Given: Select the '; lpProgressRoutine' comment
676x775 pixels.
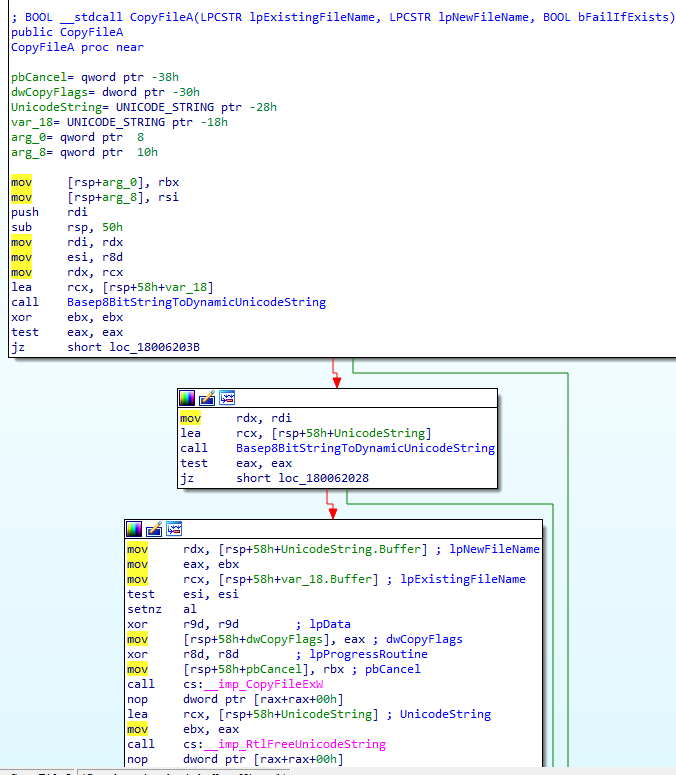Looking at the screenshot, I should (x=362, y=654).
